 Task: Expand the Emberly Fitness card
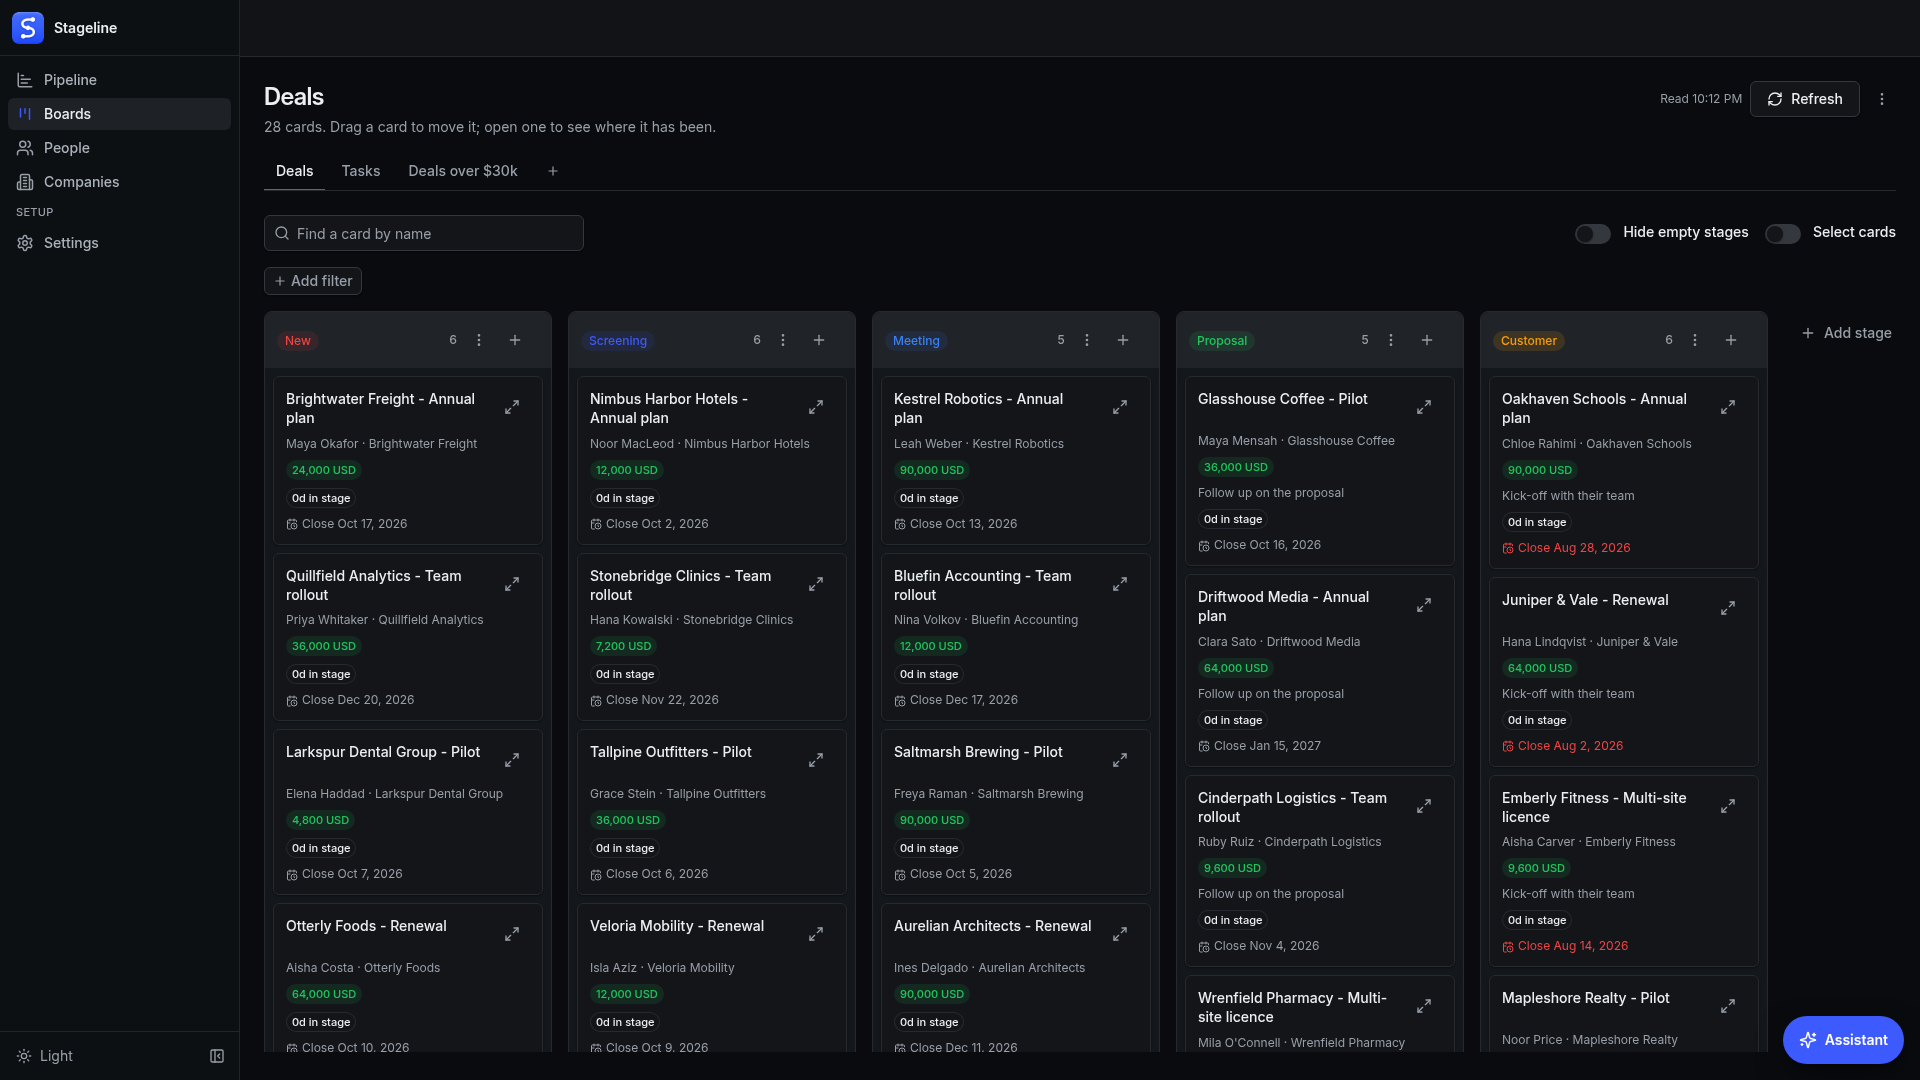click(1728, 806)
